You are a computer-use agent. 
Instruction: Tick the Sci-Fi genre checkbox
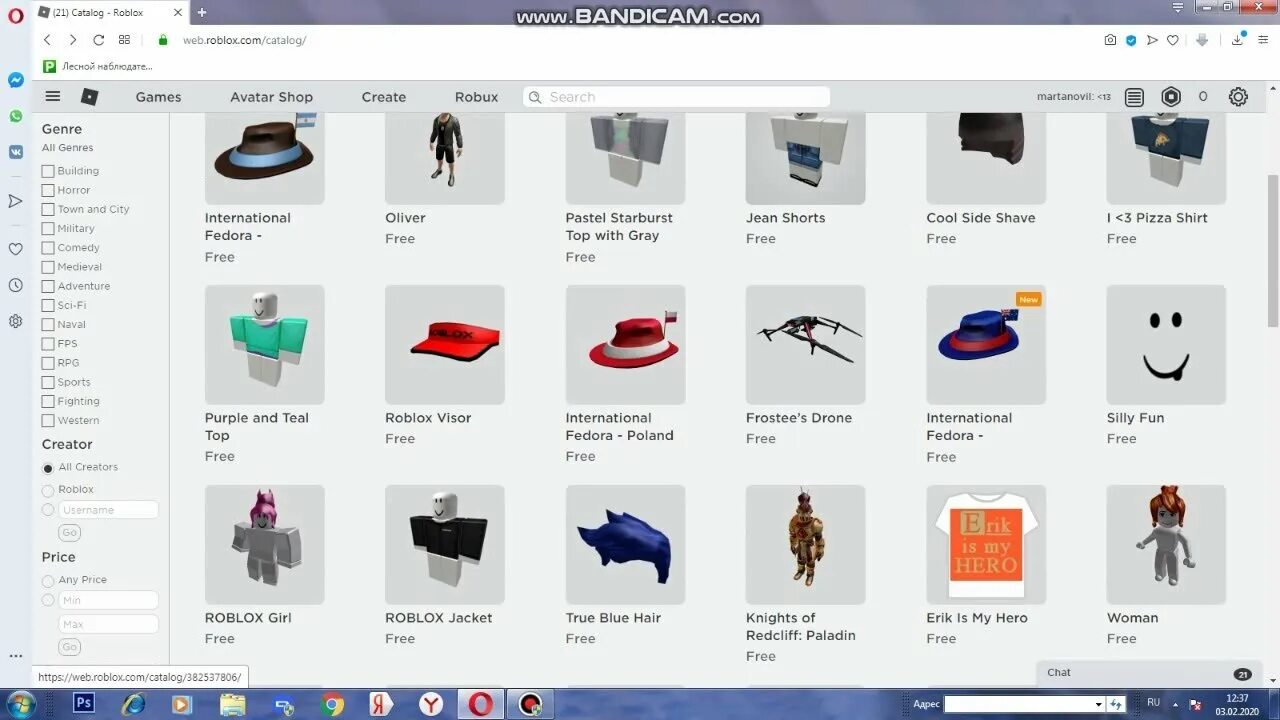coord(48,305)
